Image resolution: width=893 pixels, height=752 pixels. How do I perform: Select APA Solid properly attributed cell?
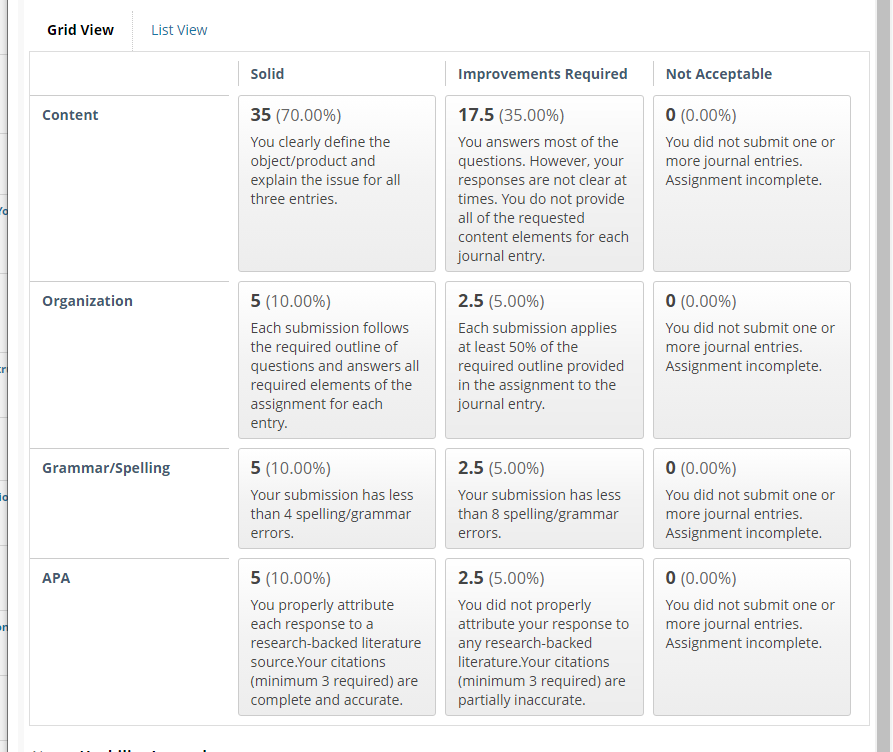click(x=337, y=637)
